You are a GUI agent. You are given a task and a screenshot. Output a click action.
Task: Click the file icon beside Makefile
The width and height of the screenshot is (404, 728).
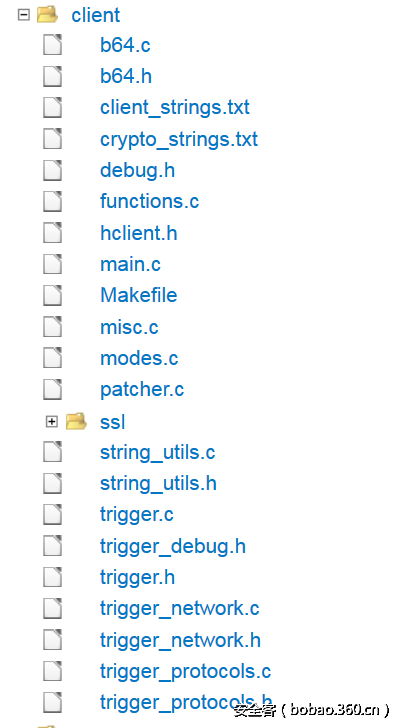(x=52, y=295)
